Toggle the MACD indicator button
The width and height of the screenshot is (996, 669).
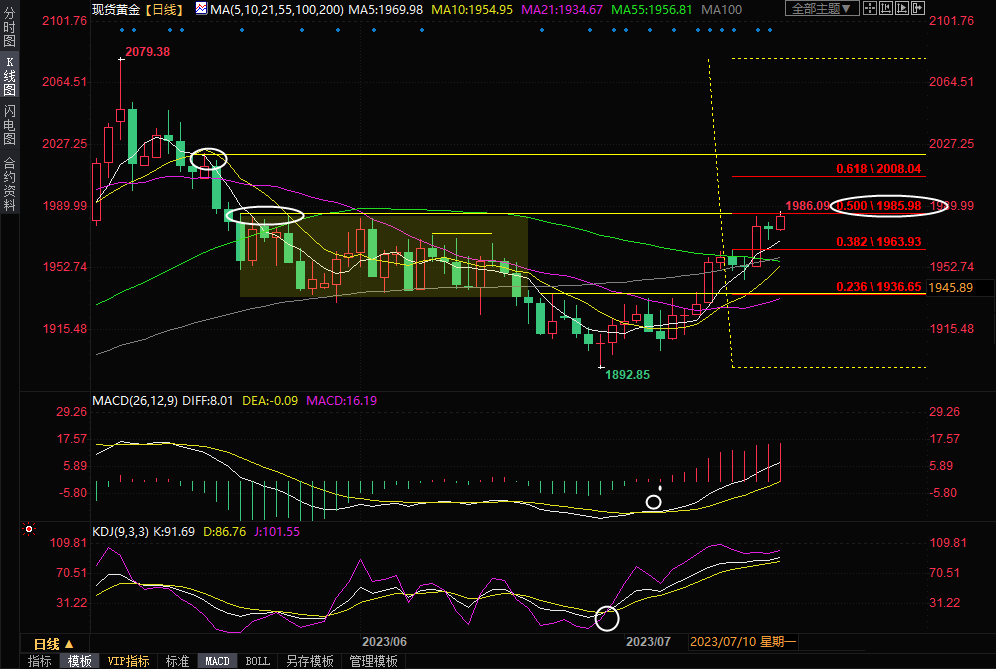coord(217,661)
